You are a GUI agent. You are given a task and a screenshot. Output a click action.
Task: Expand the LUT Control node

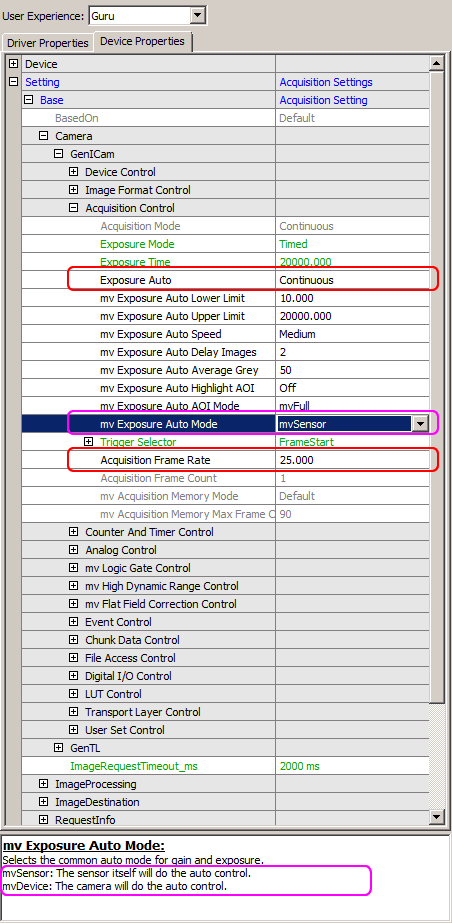tap(74, 694)
